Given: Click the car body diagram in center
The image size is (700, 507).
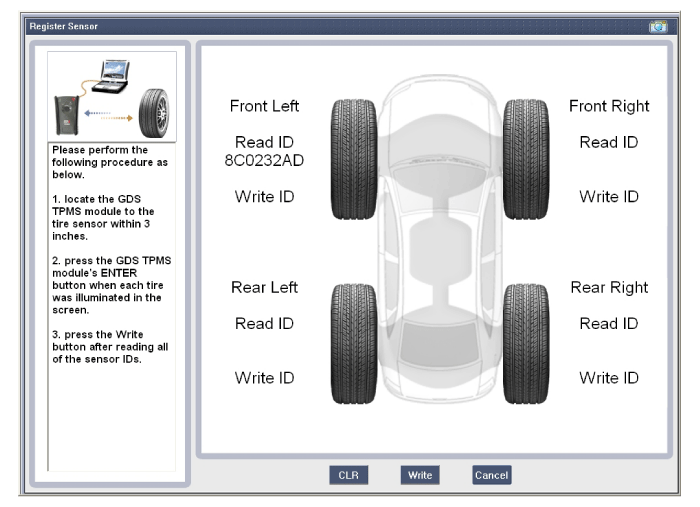Looking at the screenshot, I should (x=440, y=240).
